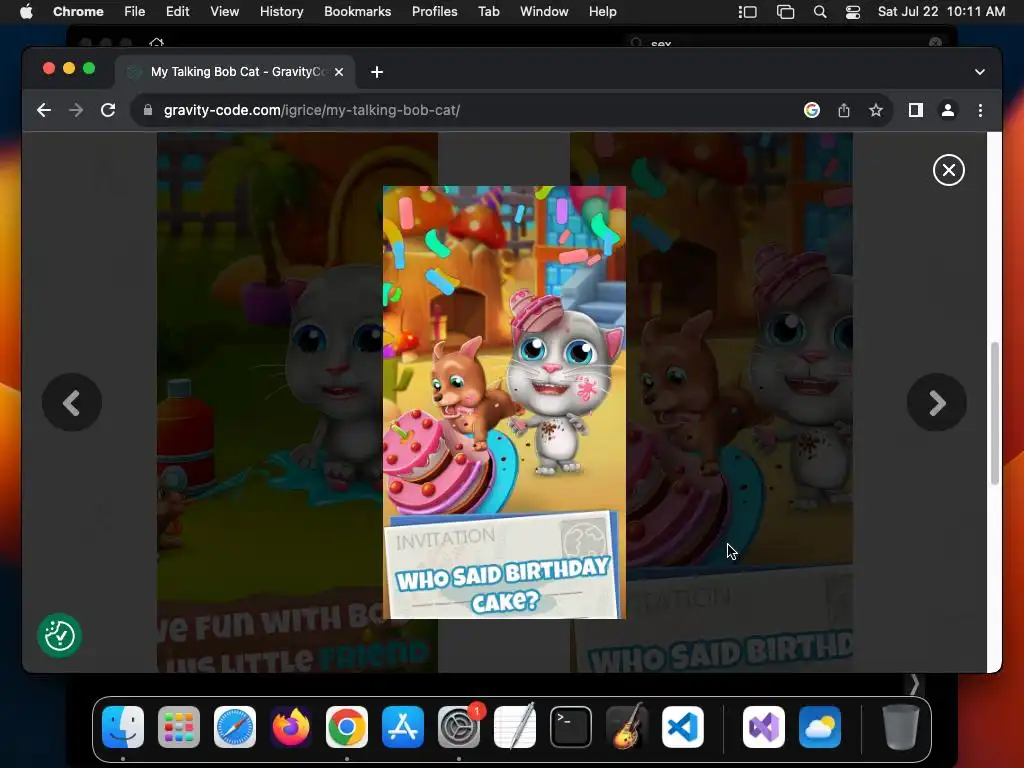The width and height of the screenshot is (1024, 768).
Task: Click the Stage Manager menu bar icon
Action: pos(748,12)
